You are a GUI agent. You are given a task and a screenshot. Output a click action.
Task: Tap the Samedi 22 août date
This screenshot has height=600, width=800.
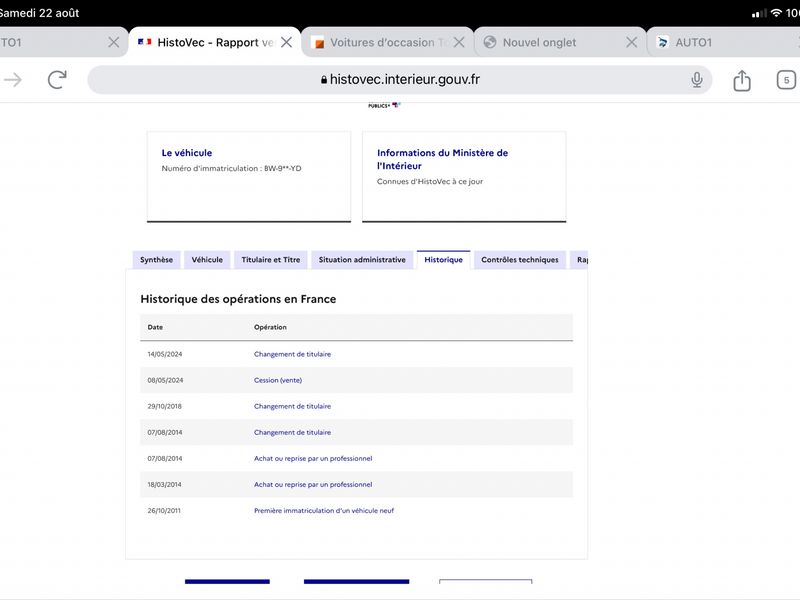point(39,13)
